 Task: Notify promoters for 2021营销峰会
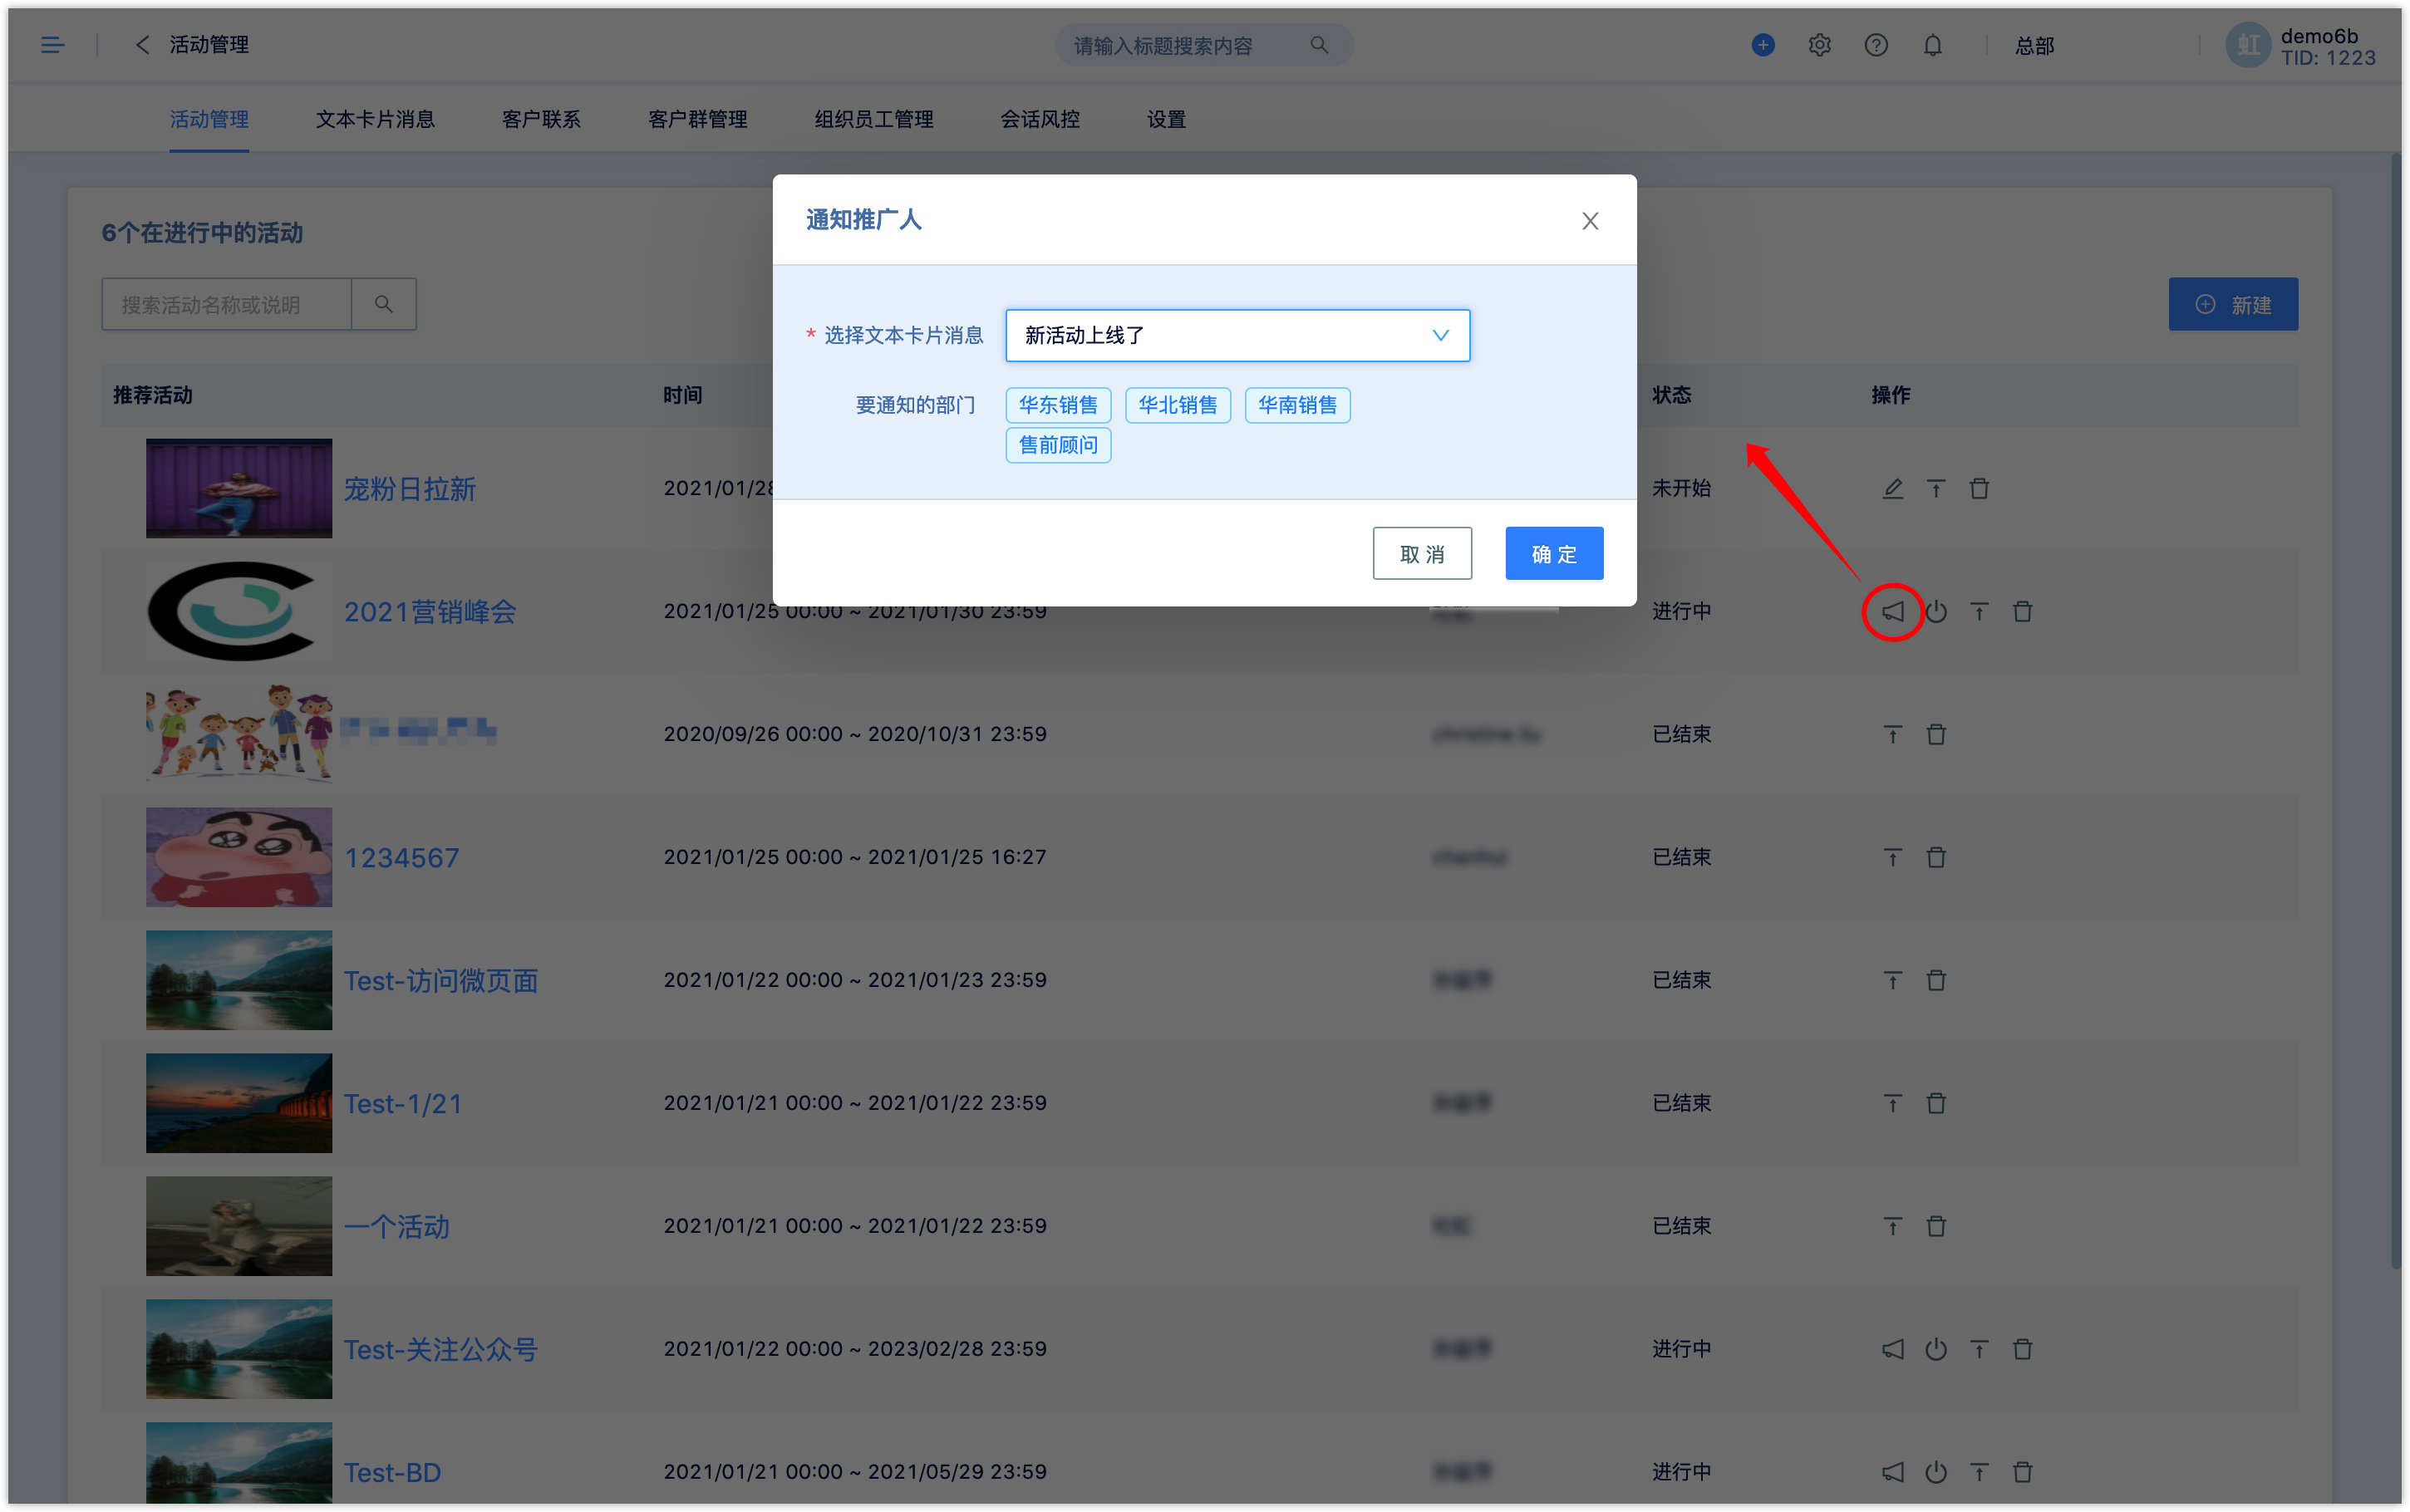click(1893, 612)
